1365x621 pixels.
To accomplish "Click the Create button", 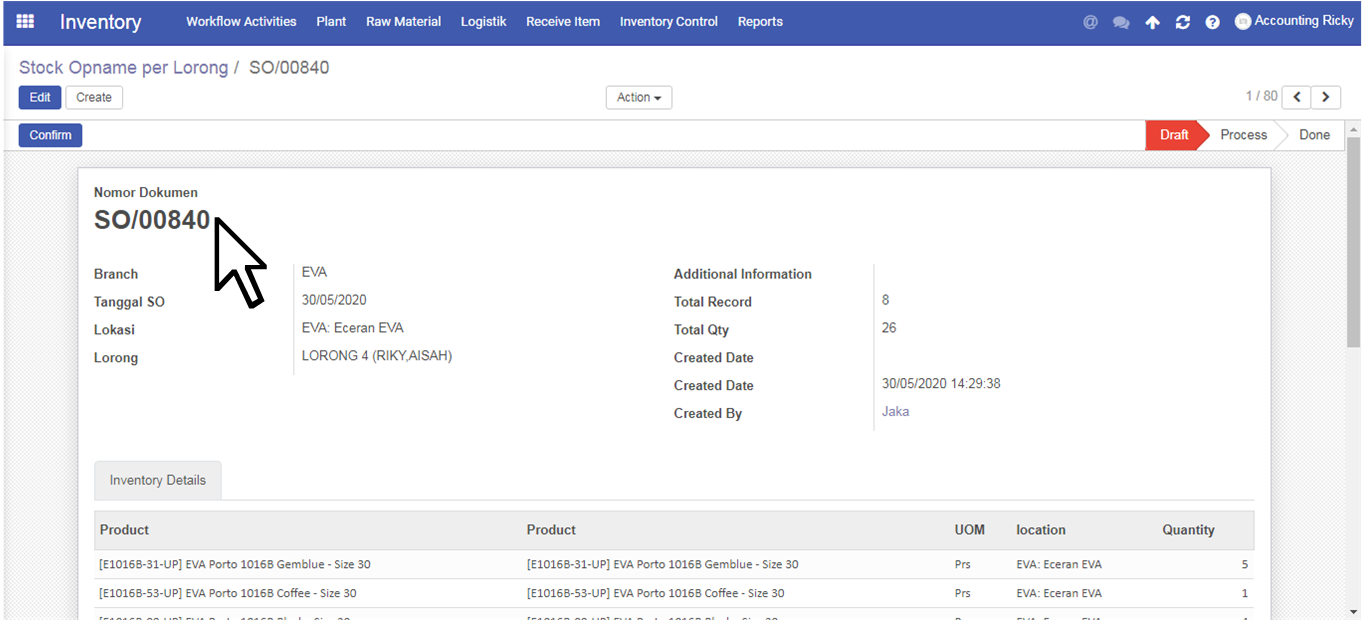I will pyautogui.click(x=94, y=97).
